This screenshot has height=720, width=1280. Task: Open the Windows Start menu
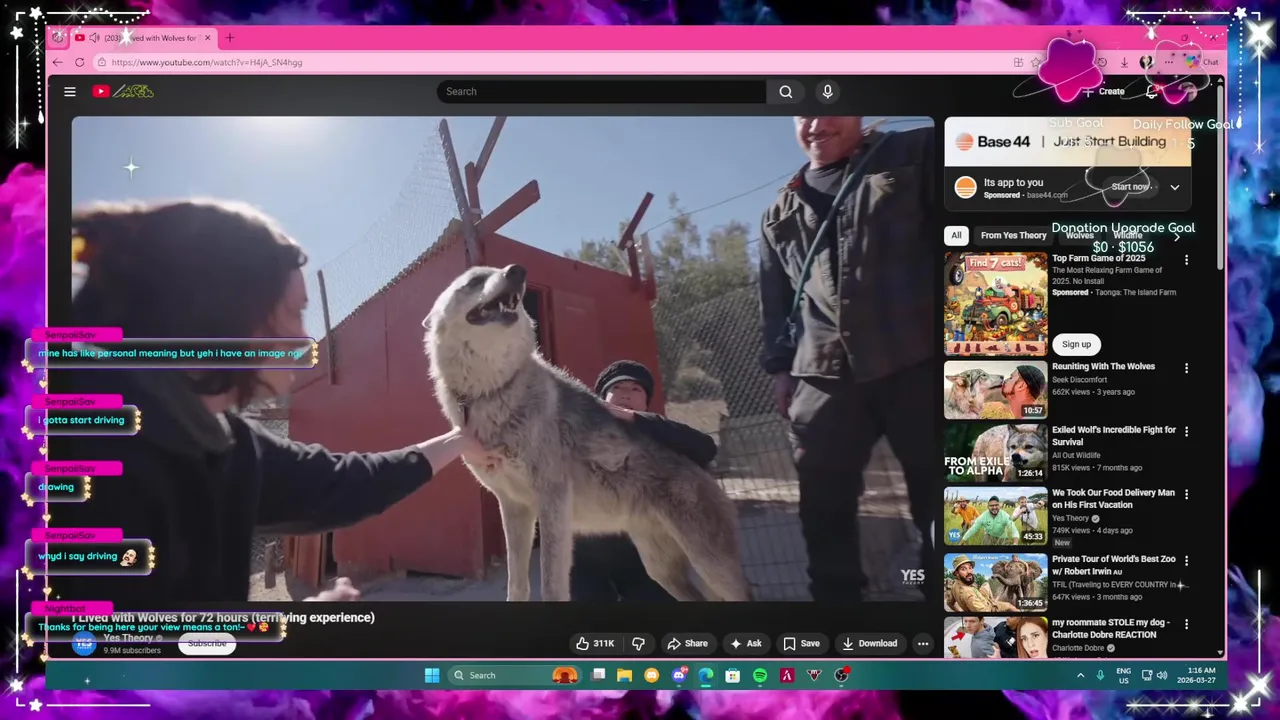click(432, 675)
